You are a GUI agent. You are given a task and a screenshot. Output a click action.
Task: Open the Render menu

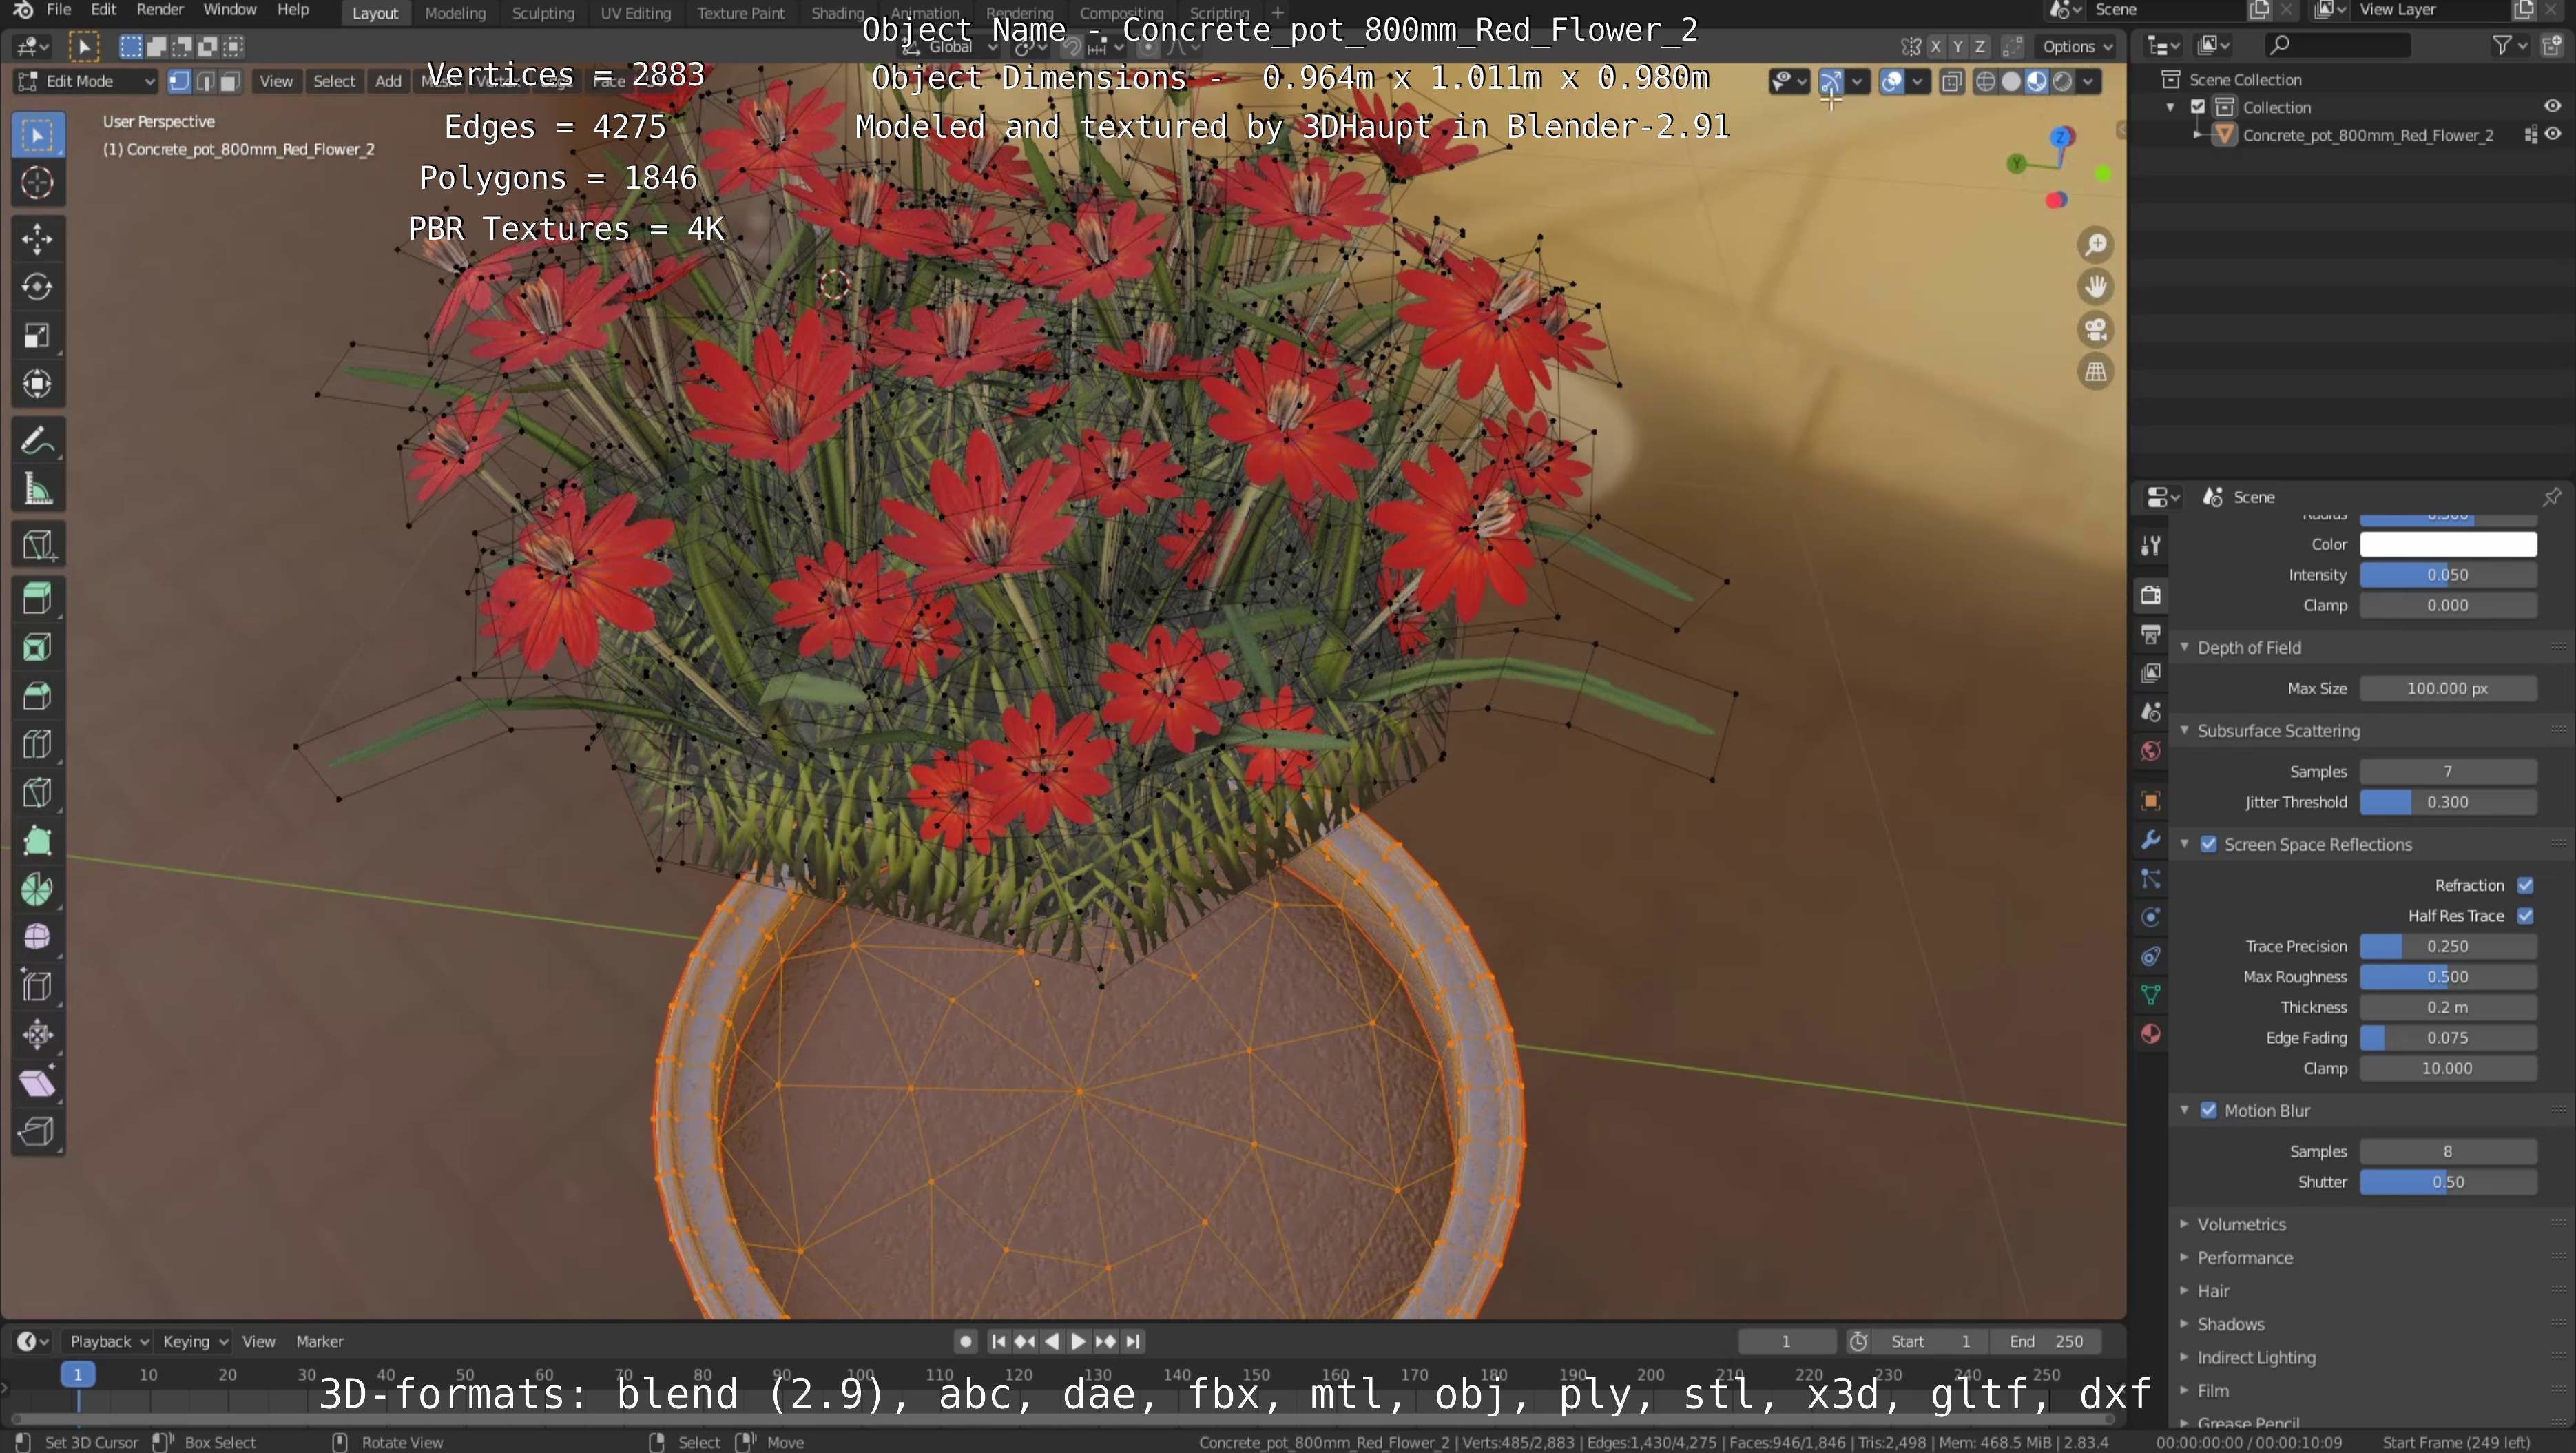(x=160, y=10)
